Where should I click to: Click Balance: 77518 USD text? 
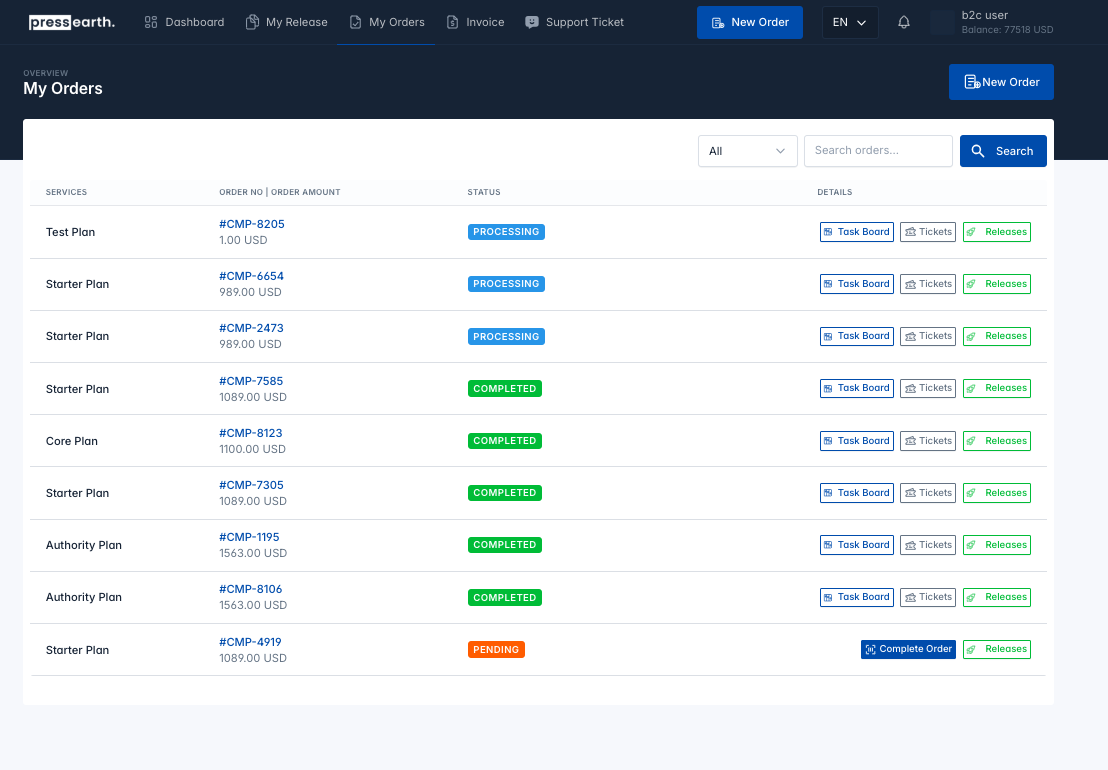pos(1007,30)
